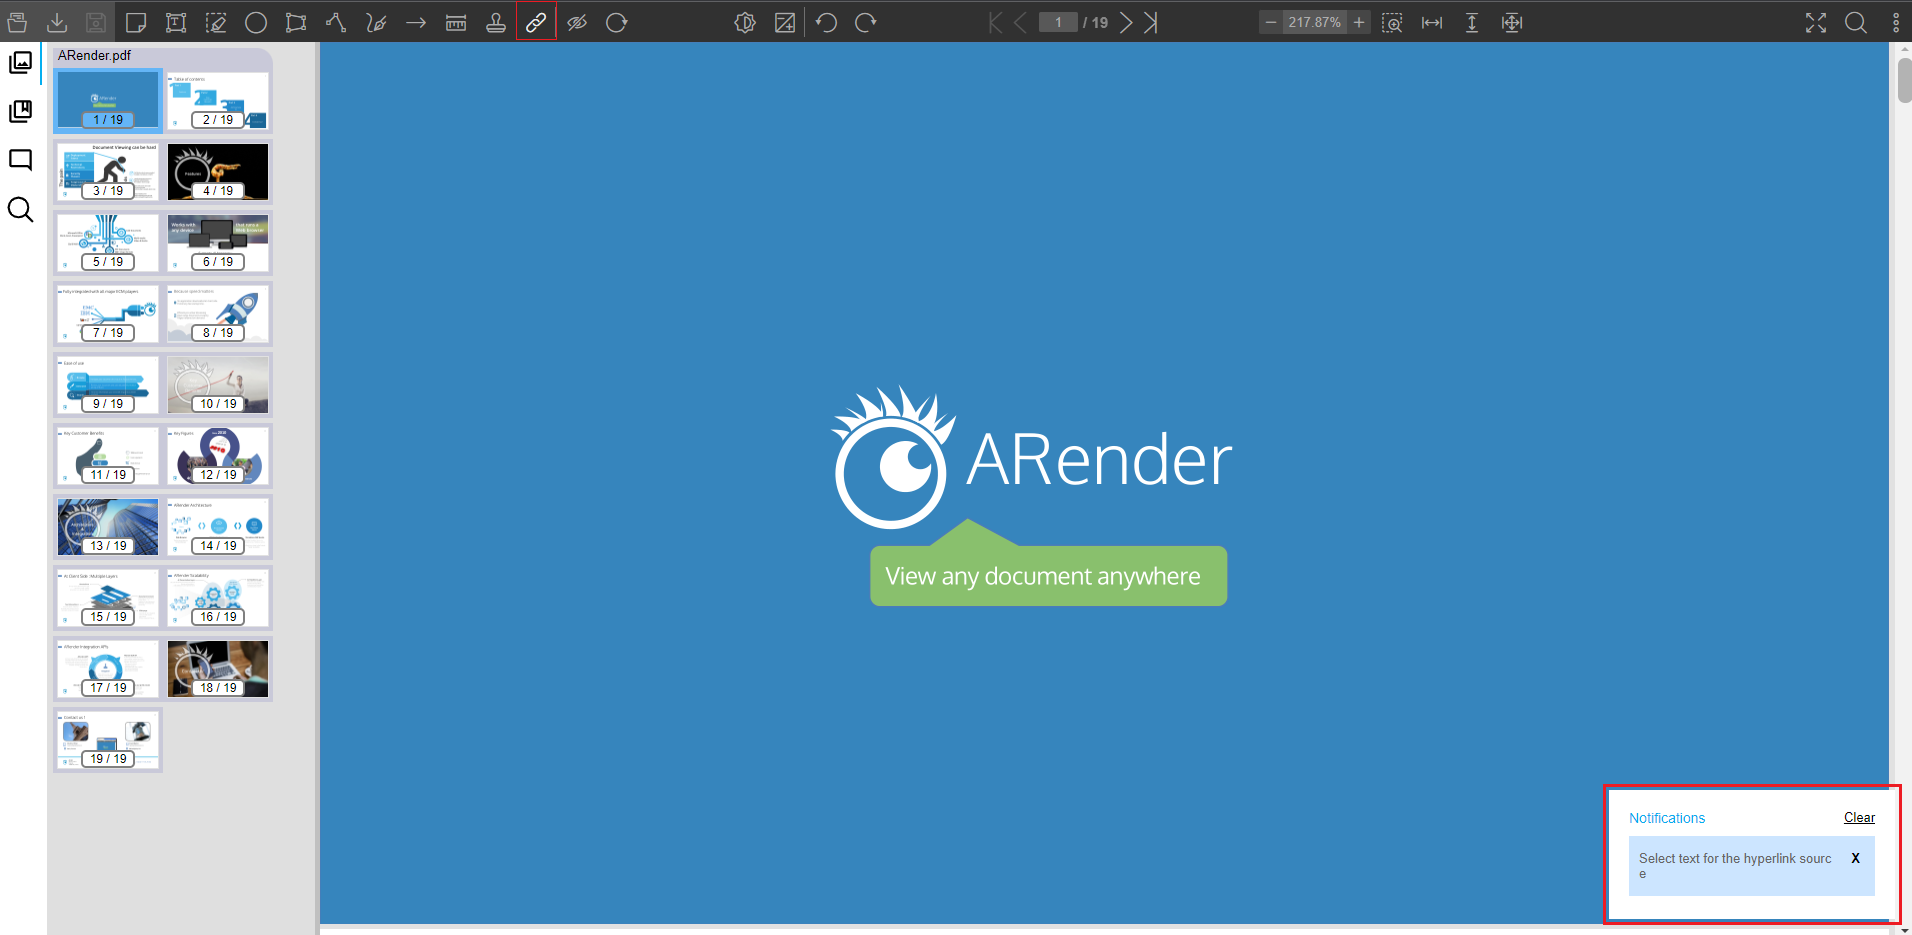Select the stamp annotation tool

[x=496, y=22]
